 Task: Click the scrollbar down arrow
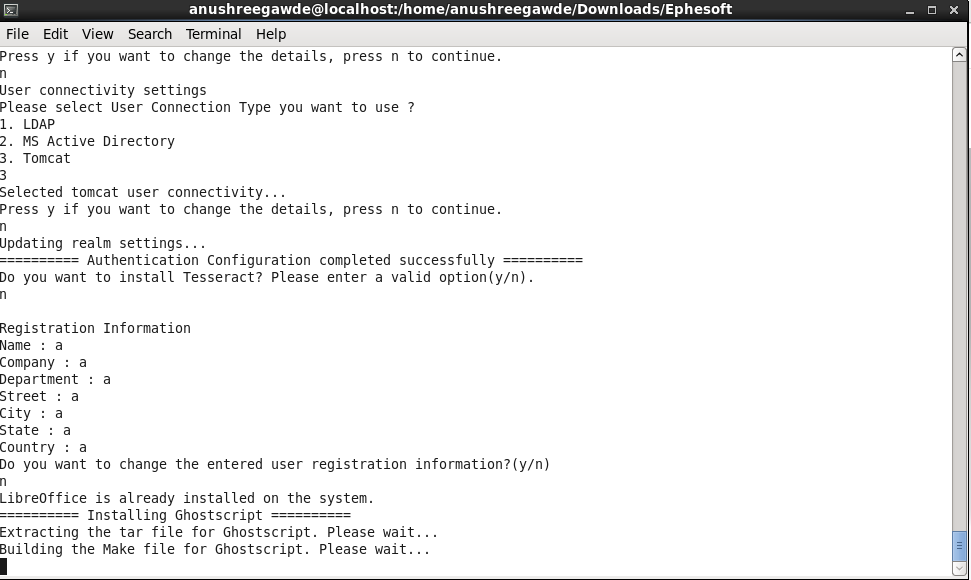point(959,567)
